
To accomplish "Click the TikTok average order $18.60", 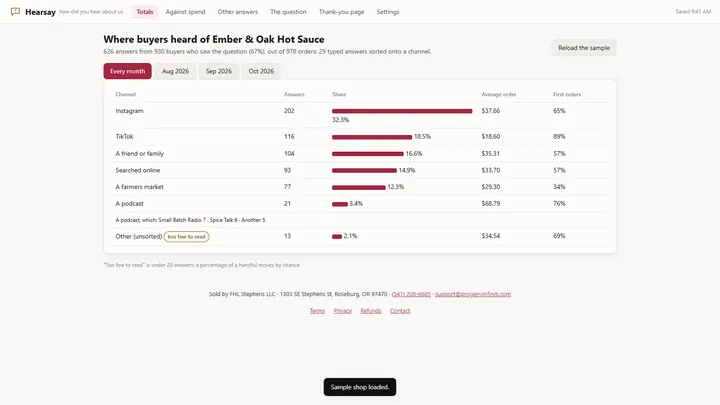I will click(x=490, y=136).
